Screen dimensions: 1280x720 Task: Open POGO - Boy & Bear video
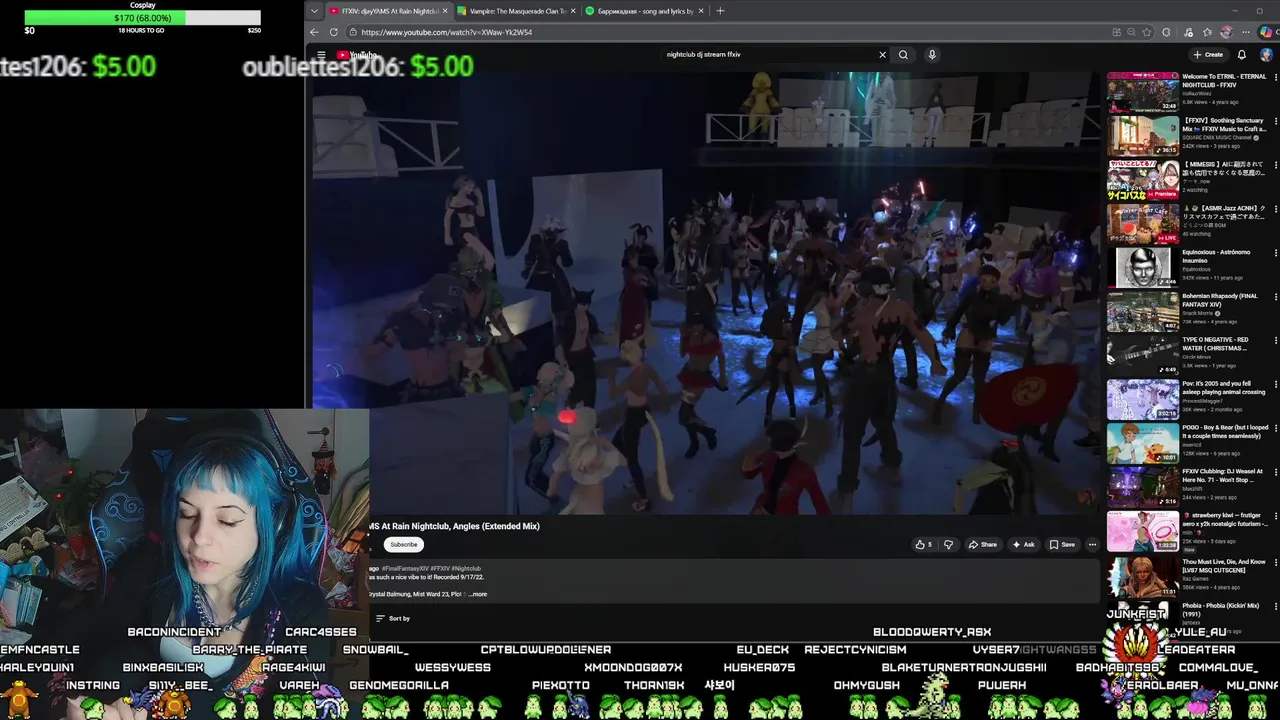pyautogui.click(x=1143, y=444)
